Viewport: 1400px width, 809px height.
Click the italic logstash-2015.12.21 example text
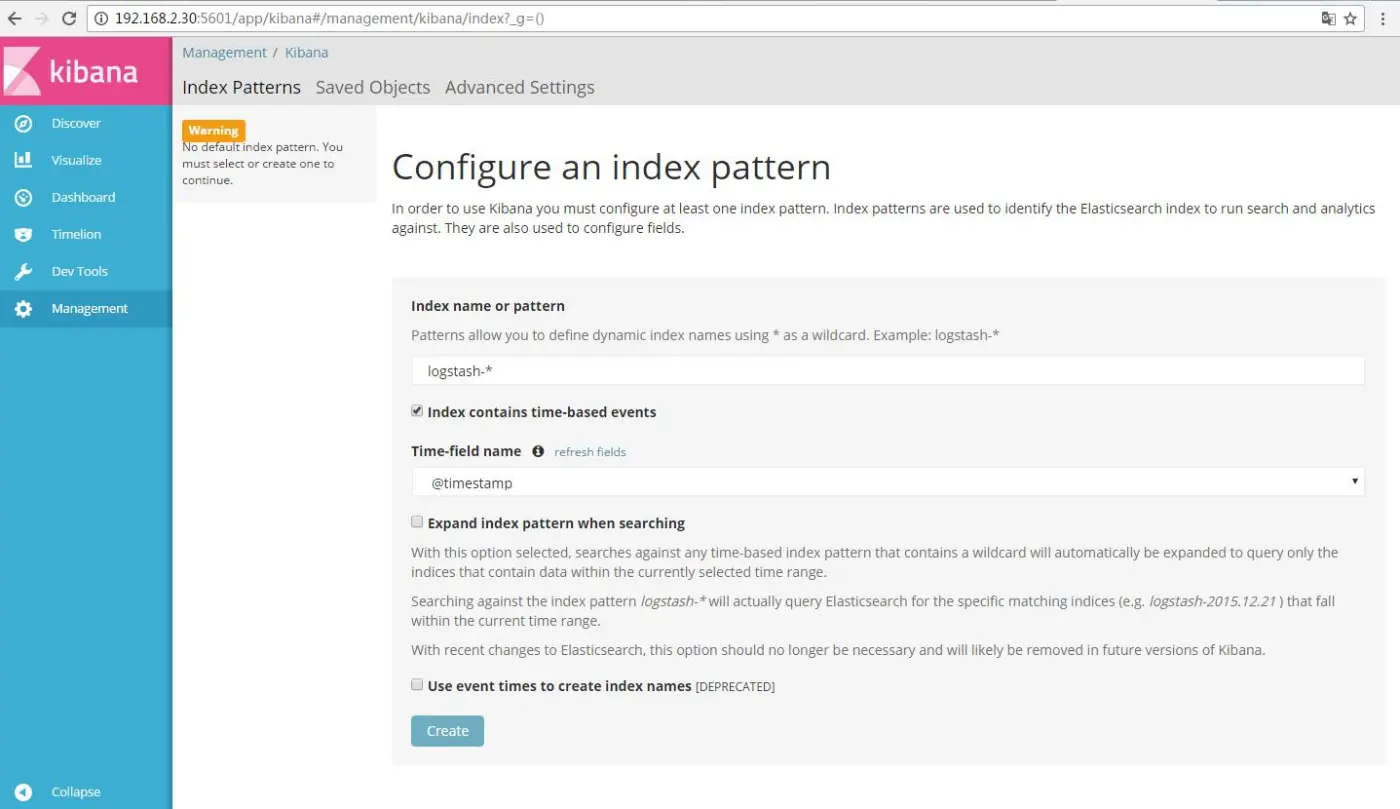(1212, 601)
